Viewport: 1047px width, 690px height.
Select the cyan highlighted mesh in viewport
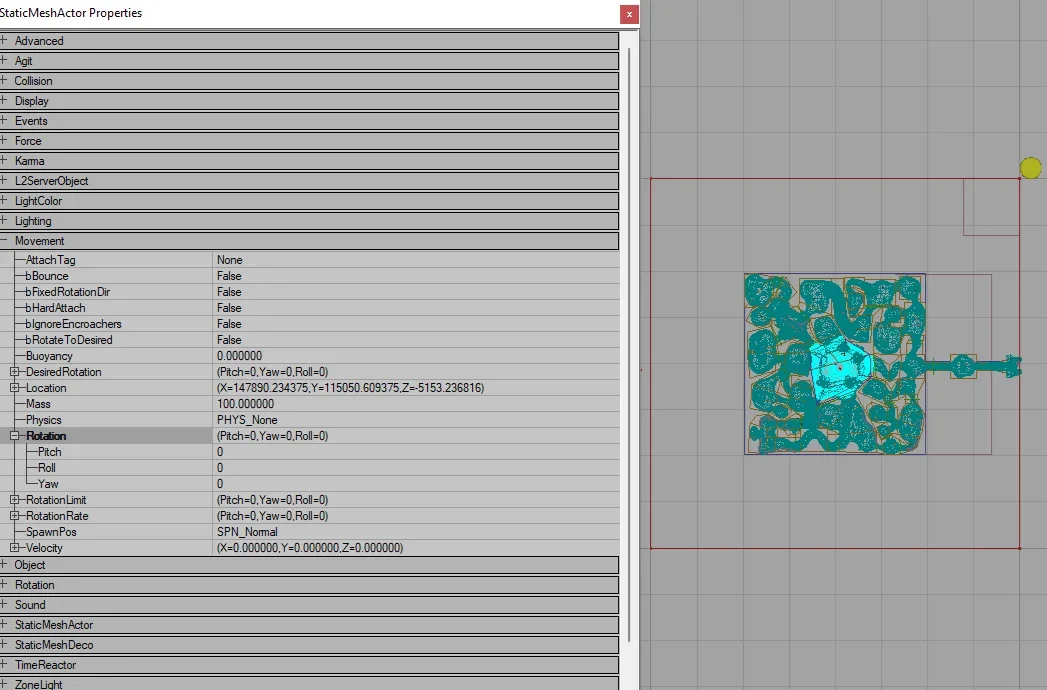[840, 367]
